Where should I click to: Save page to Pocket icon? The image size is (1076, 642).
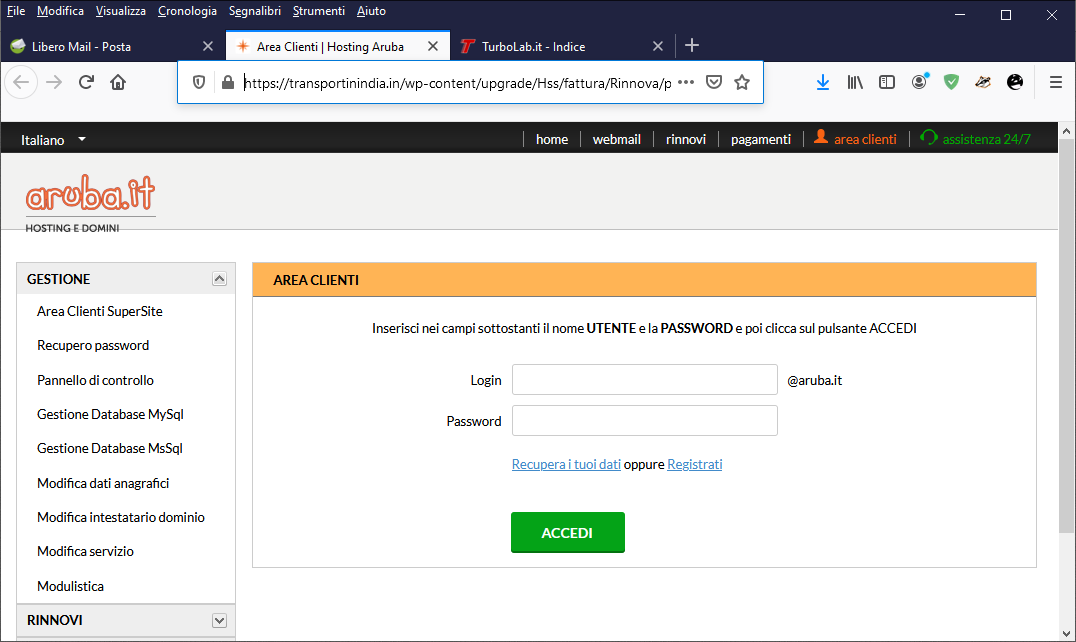click(x=714, y=82)
